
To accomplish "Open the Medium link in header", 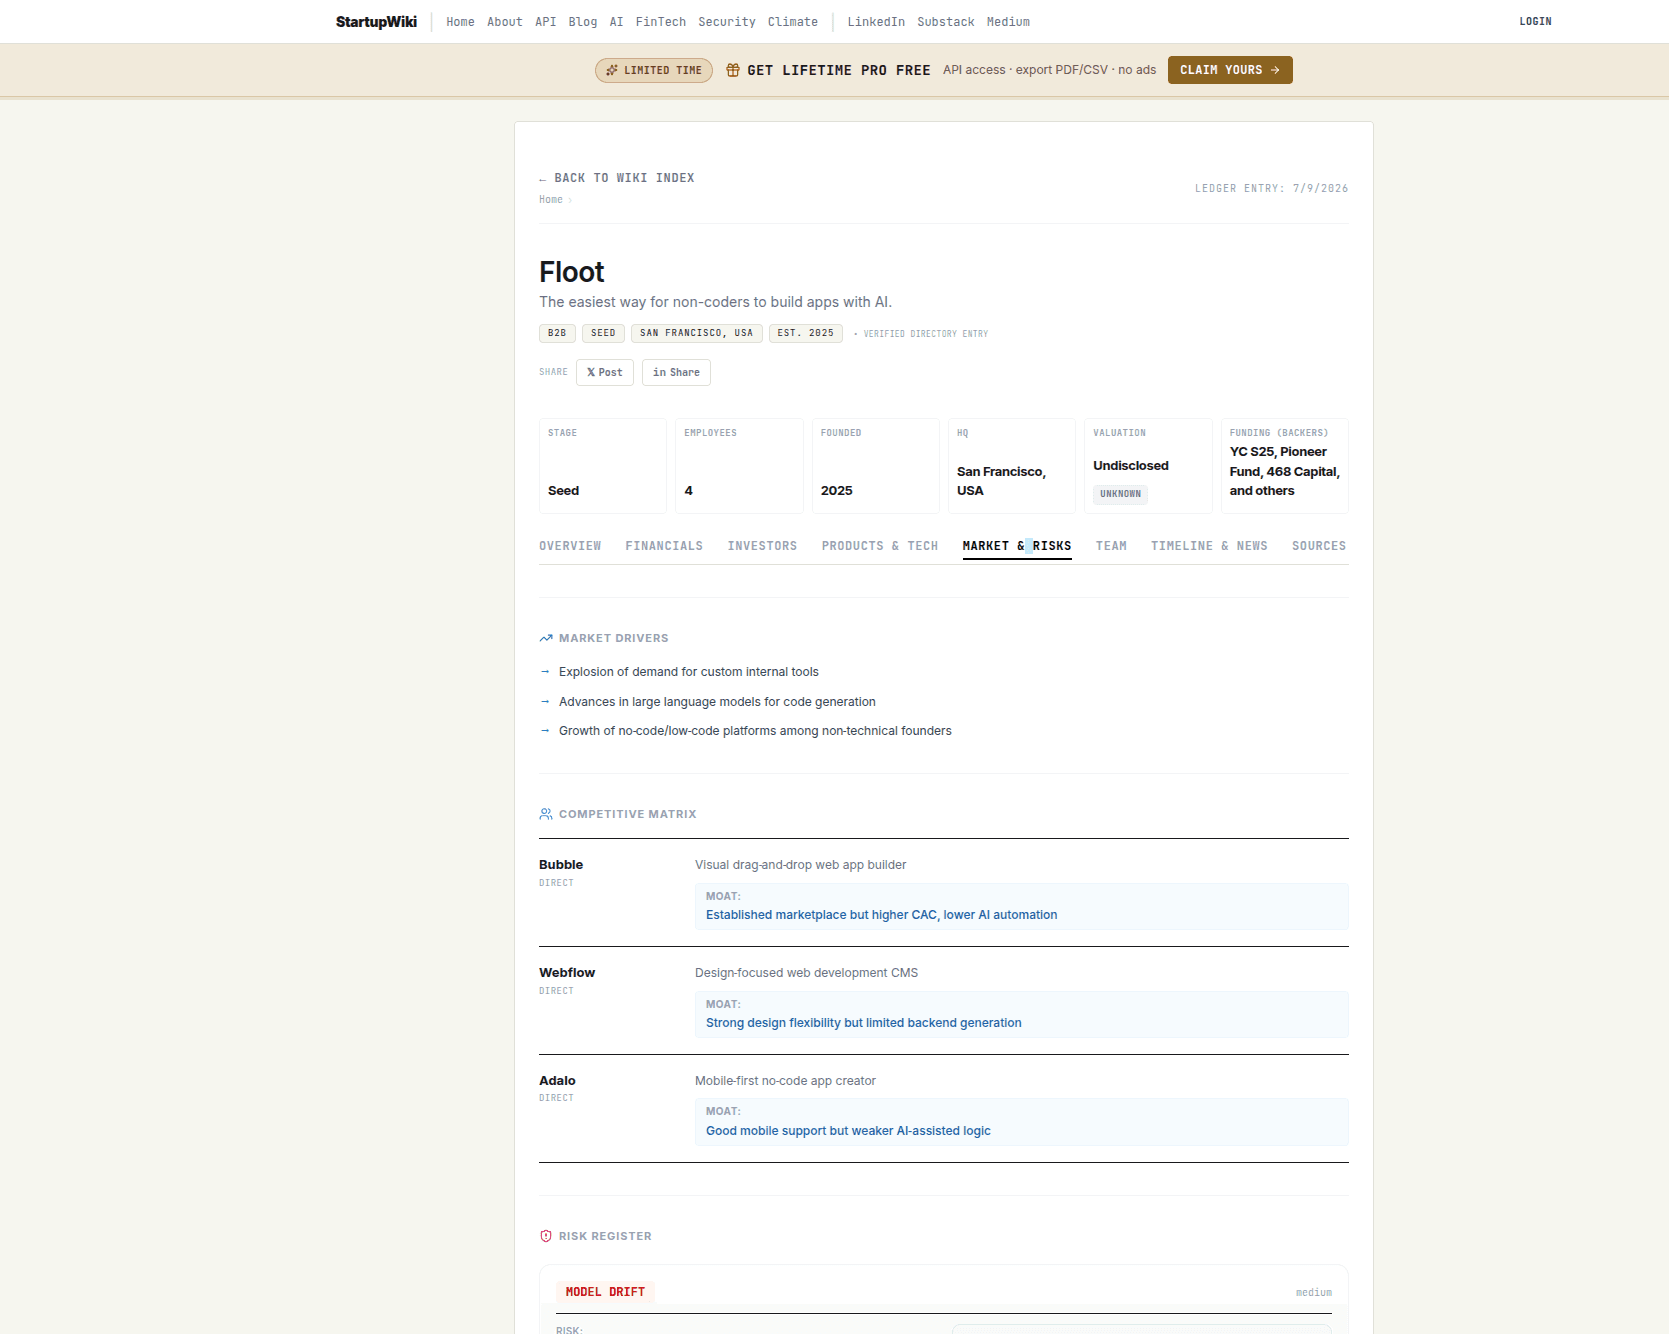I will [1008, 22].
